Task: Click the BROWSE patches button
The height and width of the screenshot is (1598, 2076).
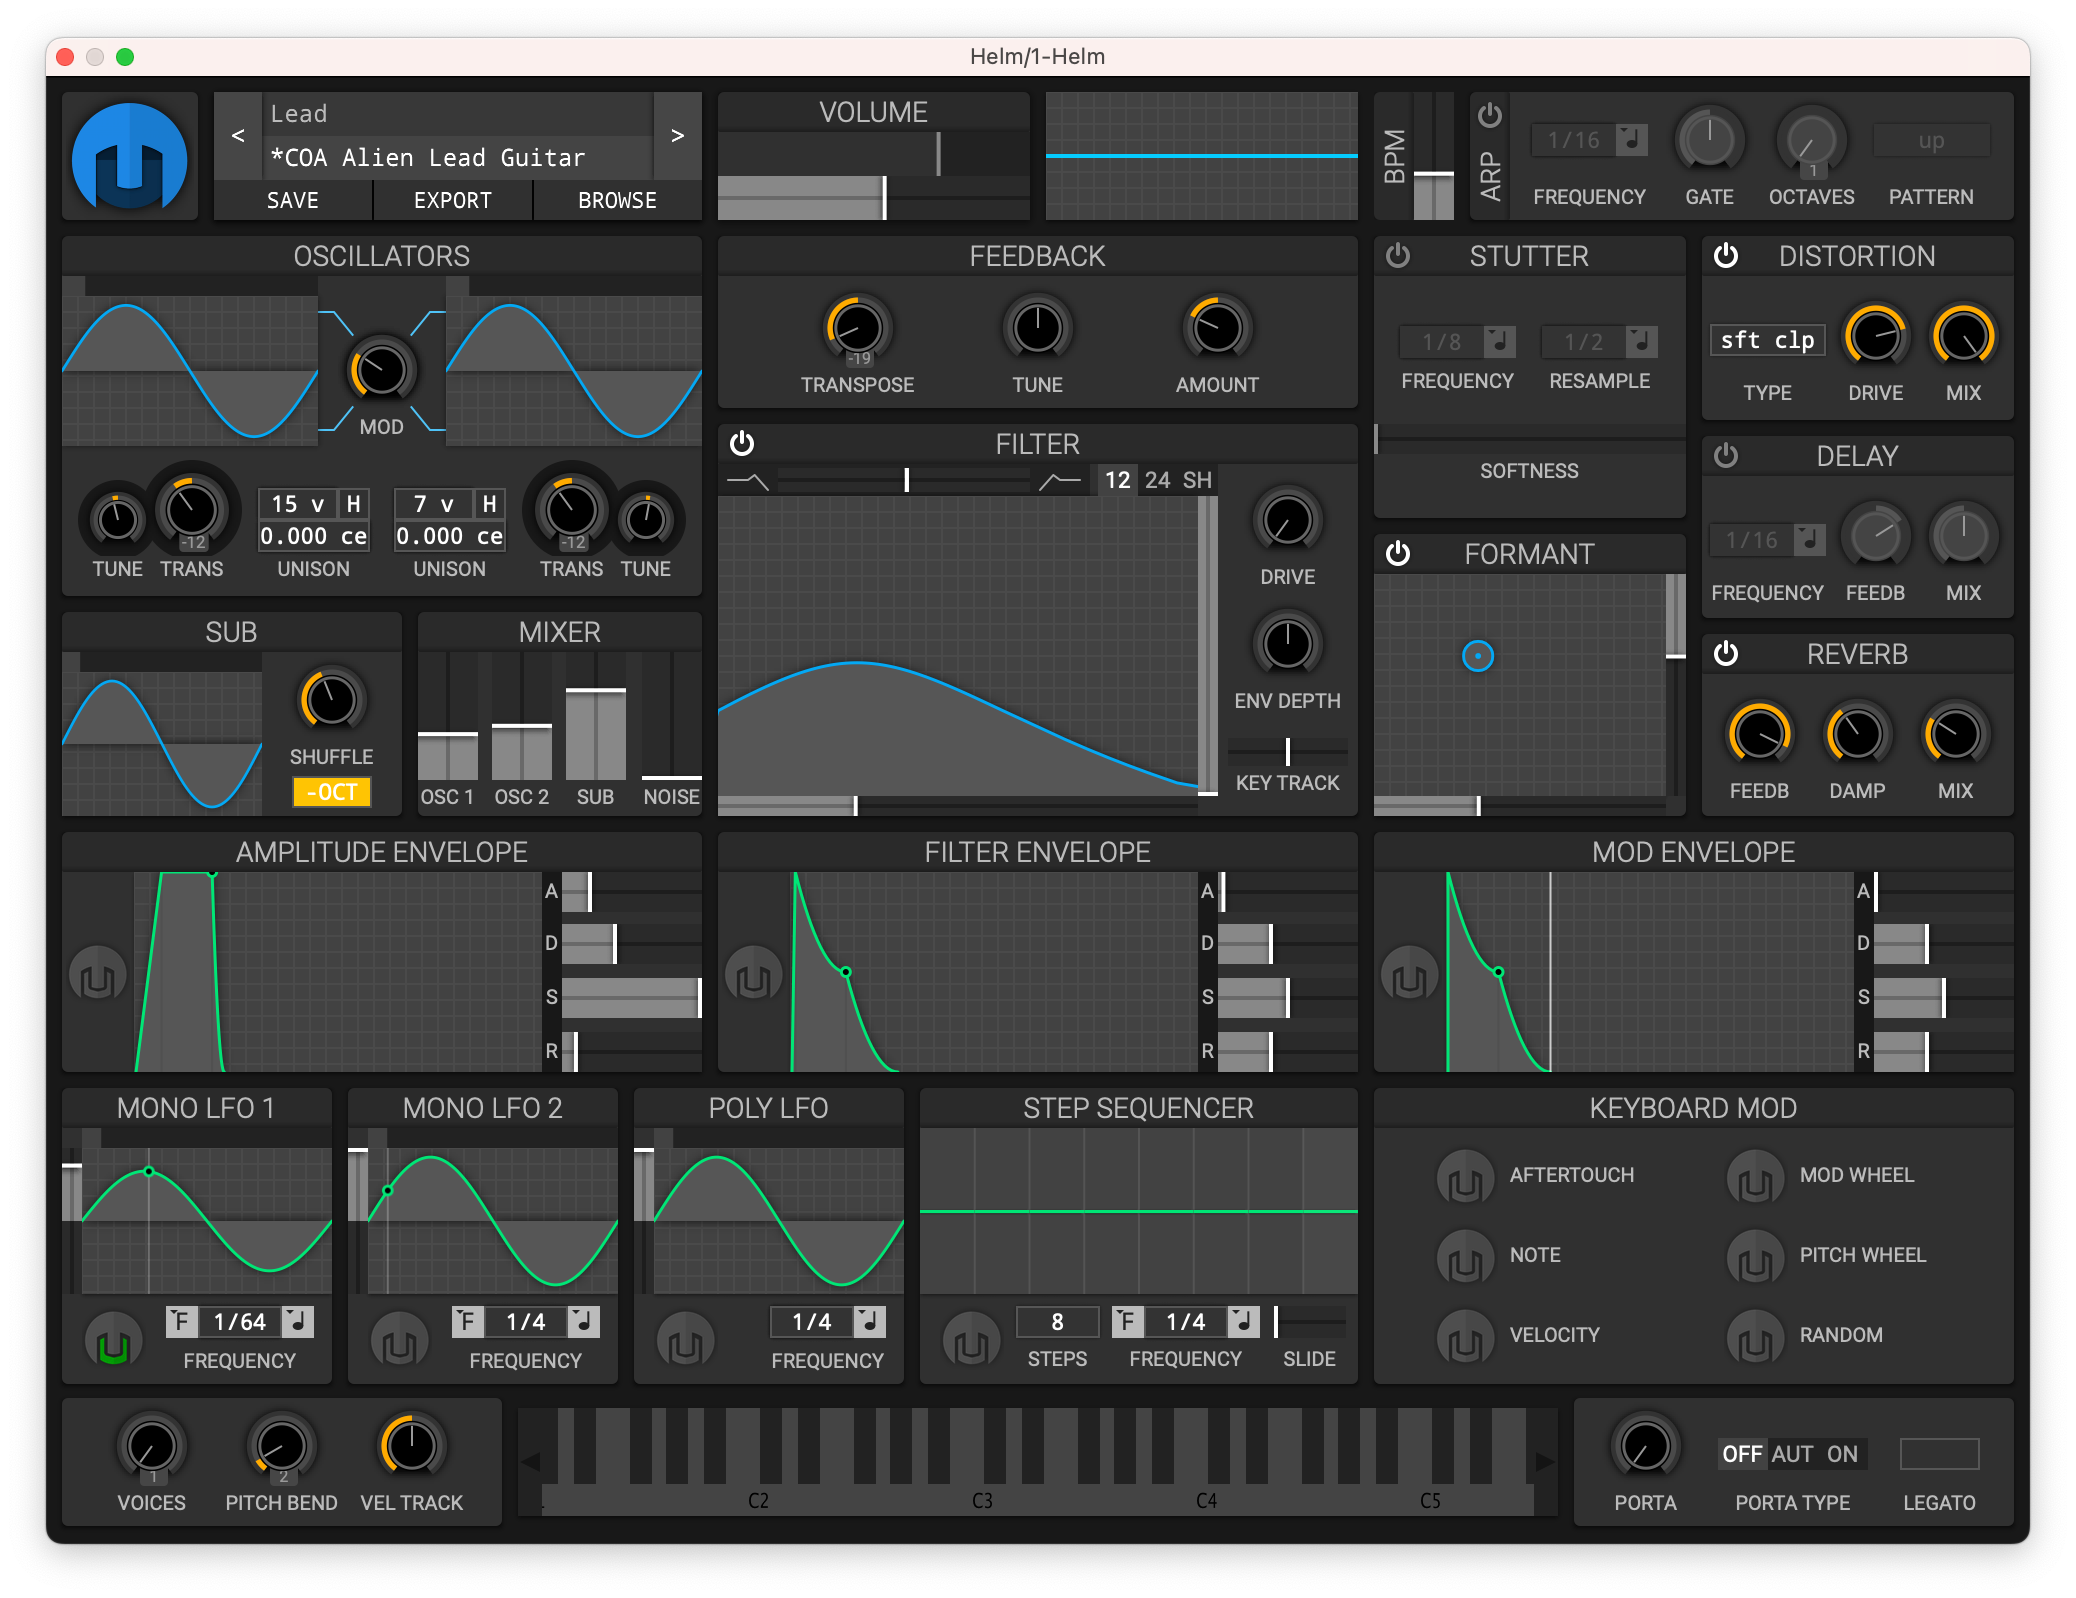Action: [x=617, y=201]
